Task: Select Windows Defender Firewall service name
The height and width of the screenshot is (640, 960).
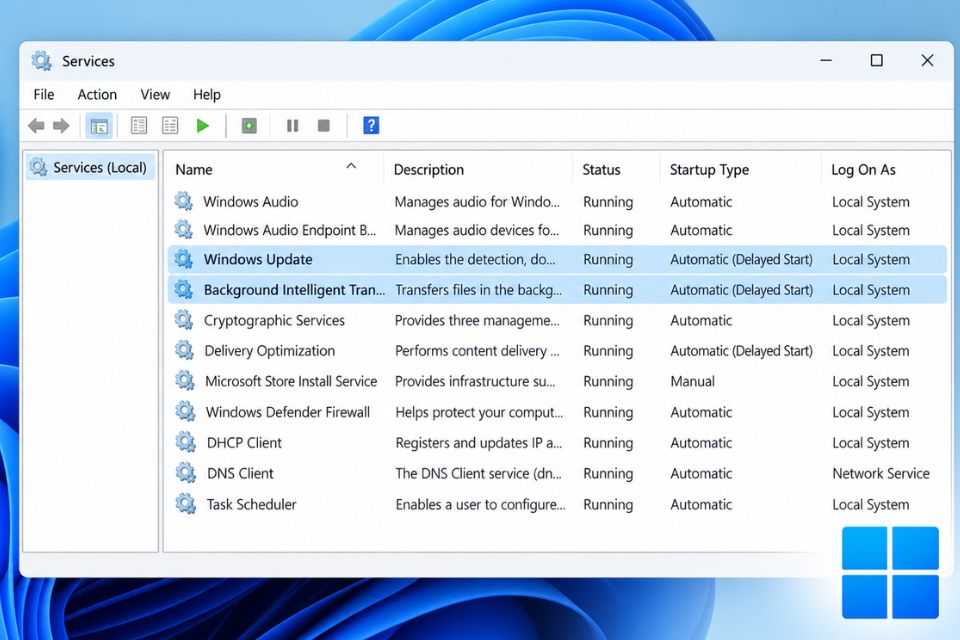Action: [288, 412]
